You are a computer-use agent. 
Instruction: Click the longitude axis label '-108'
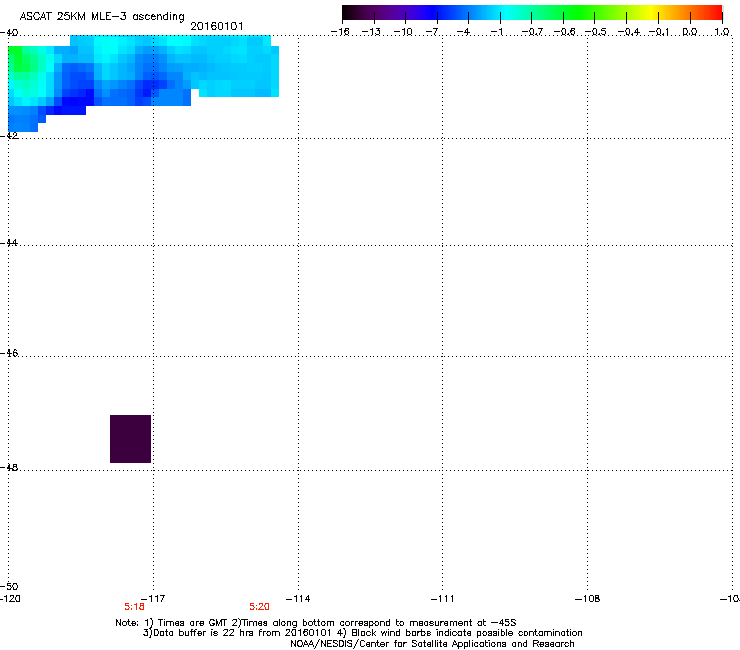pyautogui.click(x=588, y=599)
